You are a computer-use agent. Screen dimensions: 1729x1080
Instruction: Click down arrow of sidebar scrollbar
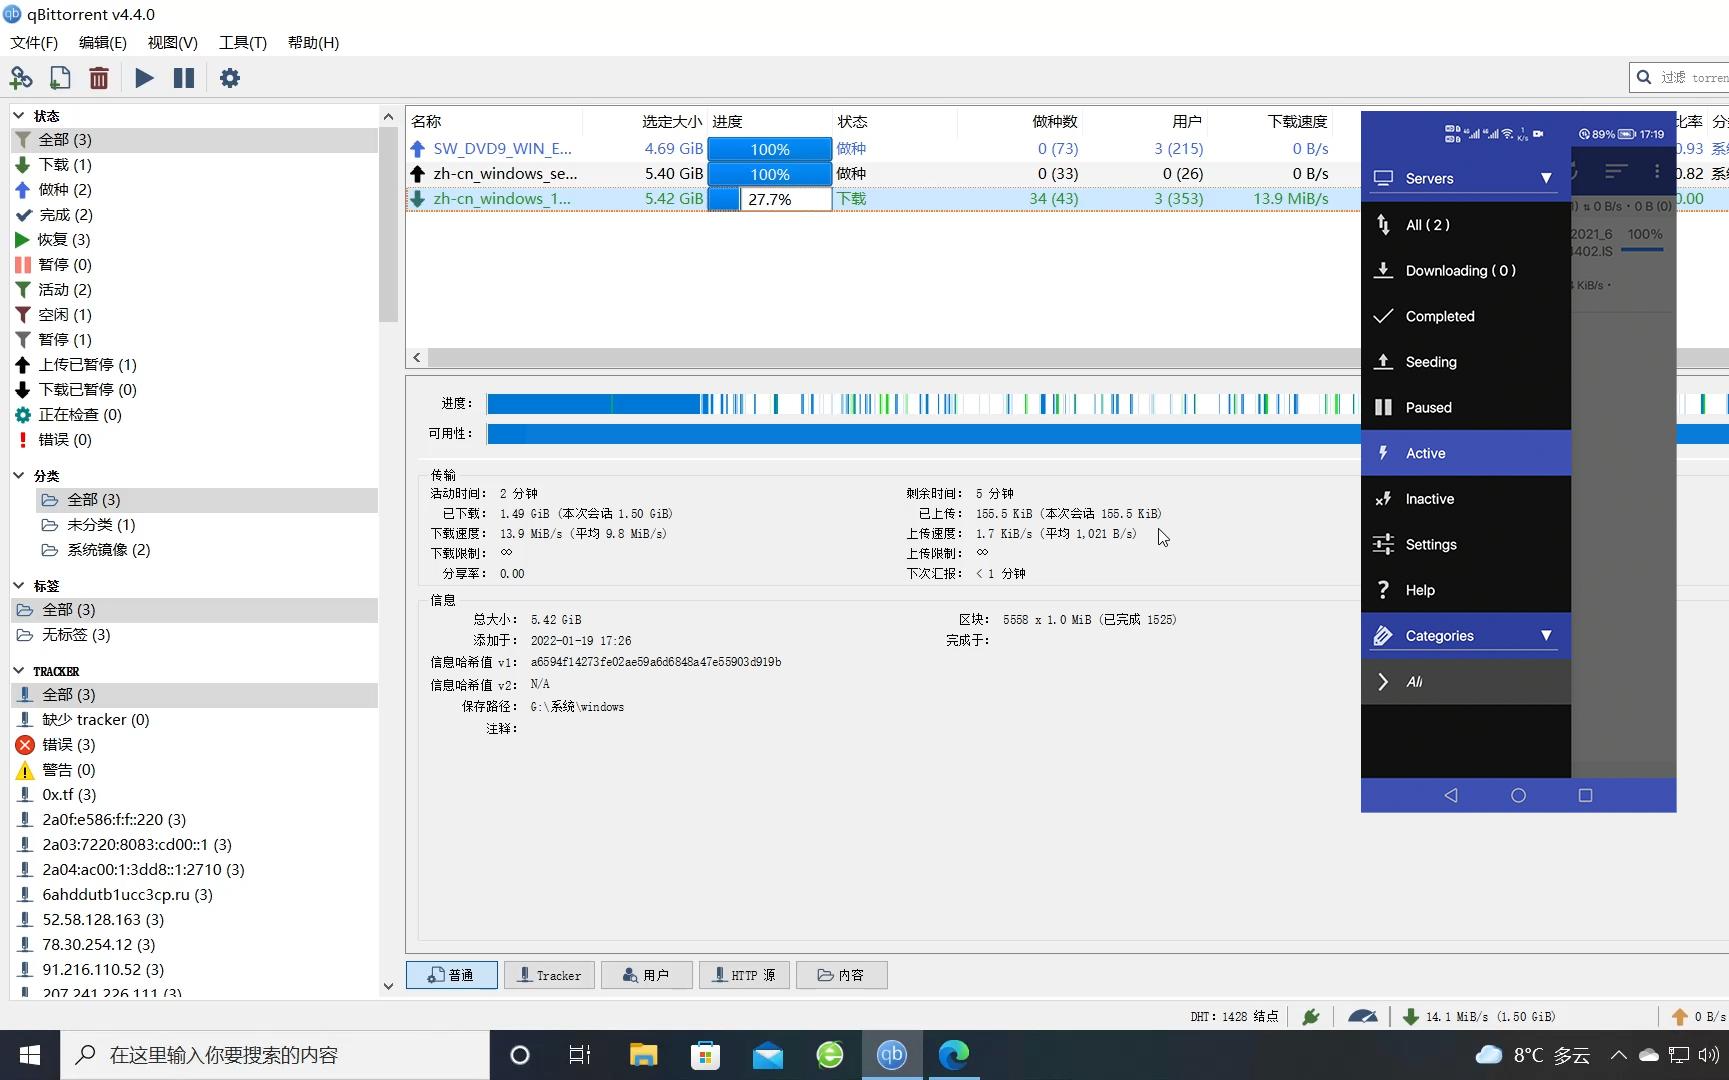click(x=388, y=986)
